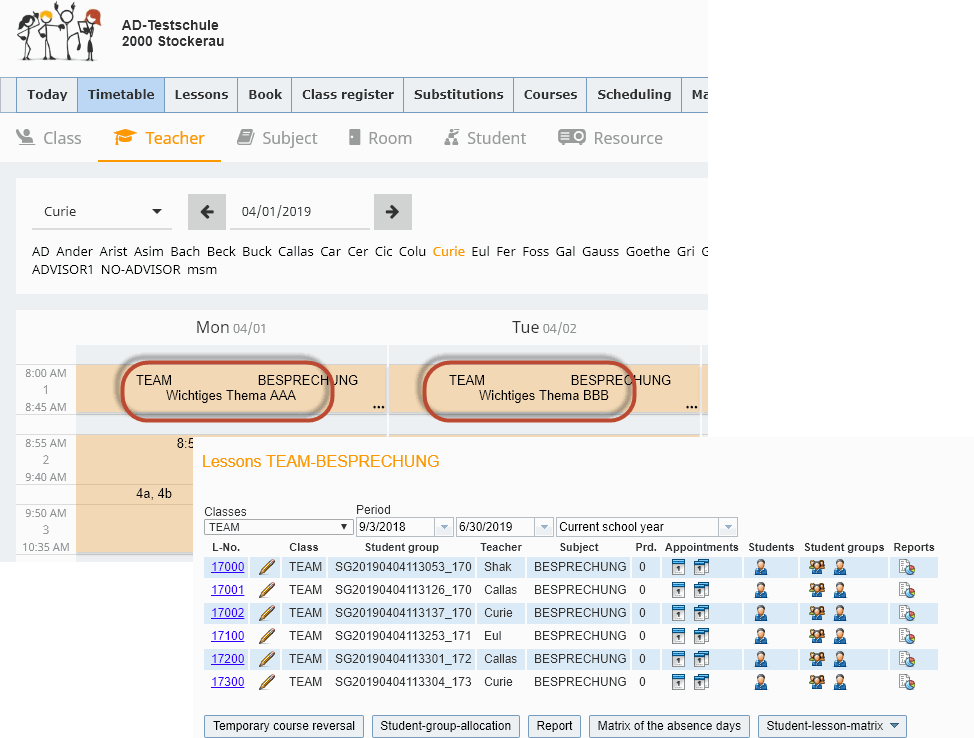Open the Book menu tab

point(265,95)
